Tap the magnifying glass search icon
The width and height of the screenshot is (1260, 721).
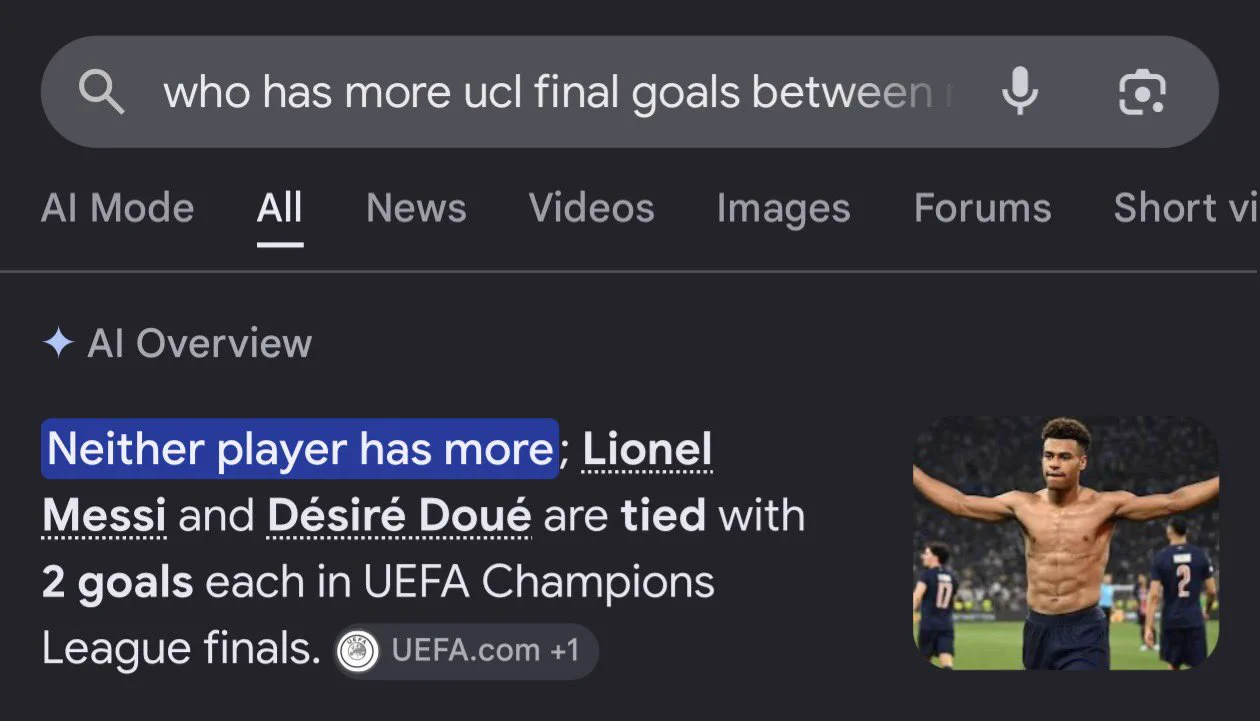101,93
